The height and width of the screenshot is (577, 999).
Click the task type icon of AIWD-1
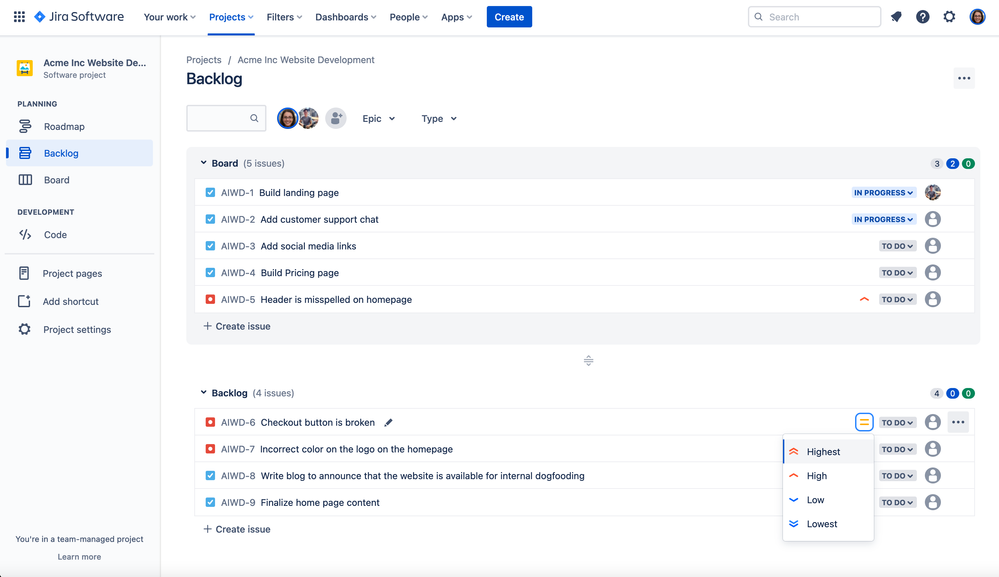210,192
